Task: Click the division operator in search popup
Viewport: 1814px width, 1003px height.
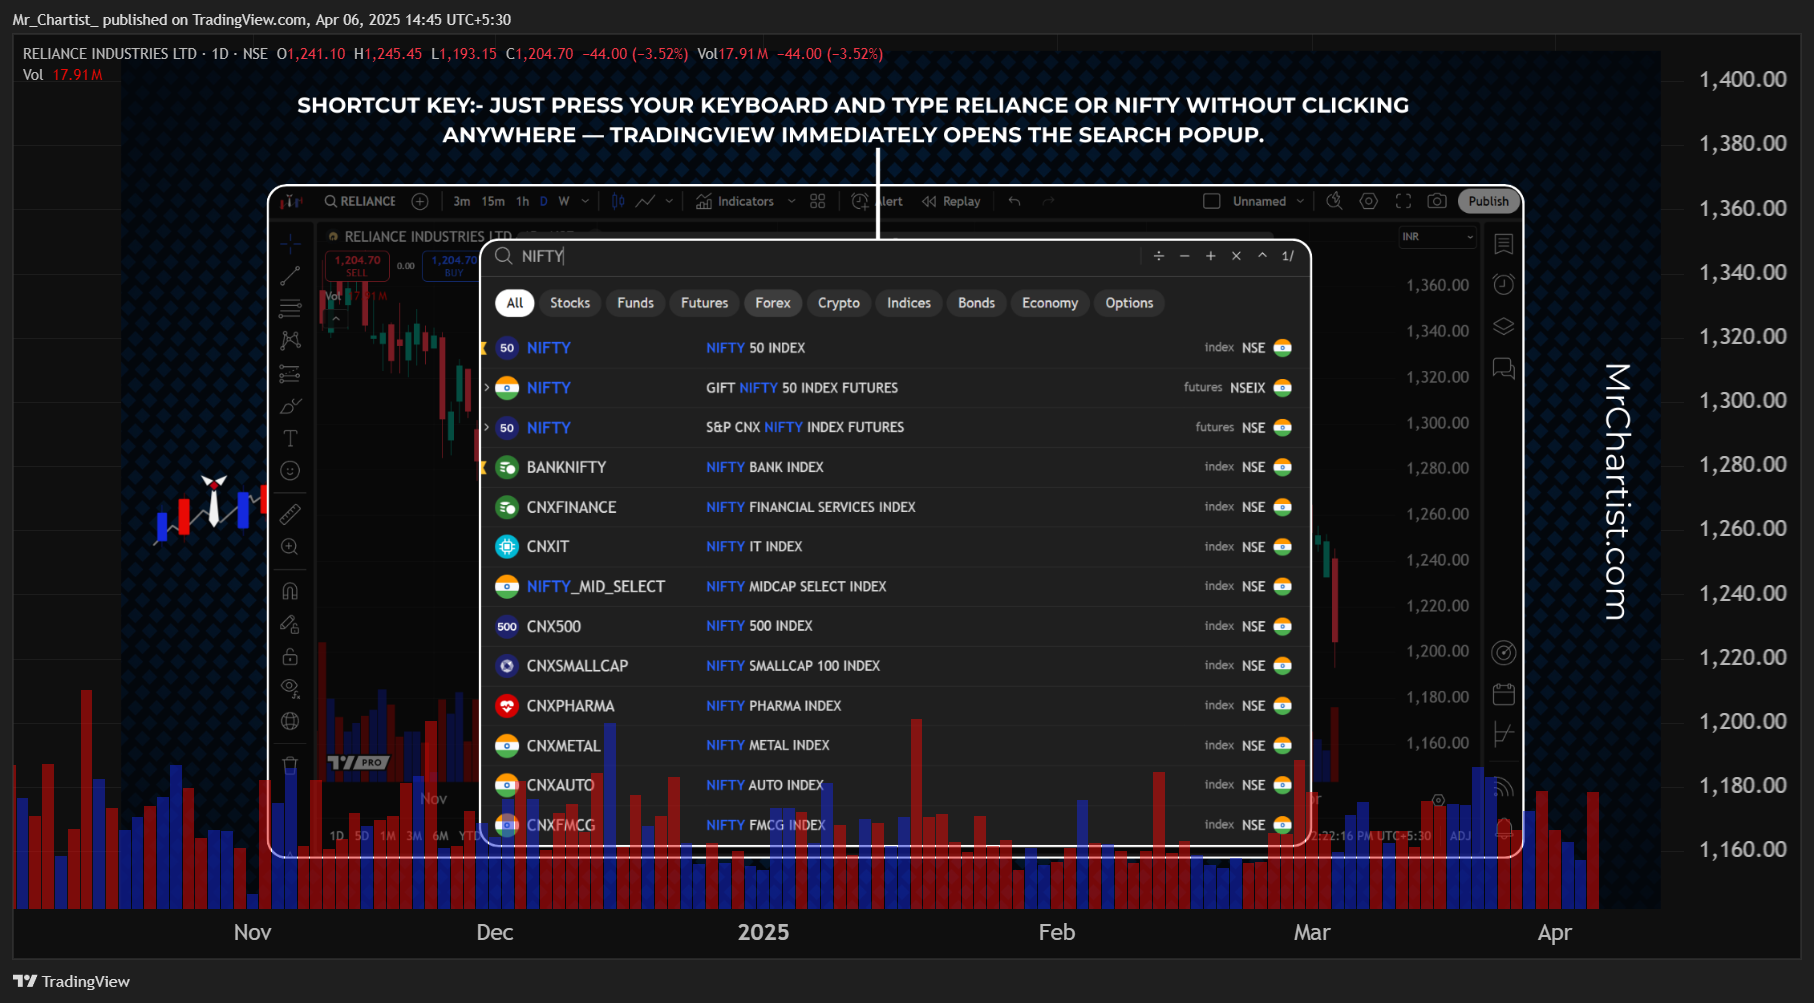Action: point(1158,256)
